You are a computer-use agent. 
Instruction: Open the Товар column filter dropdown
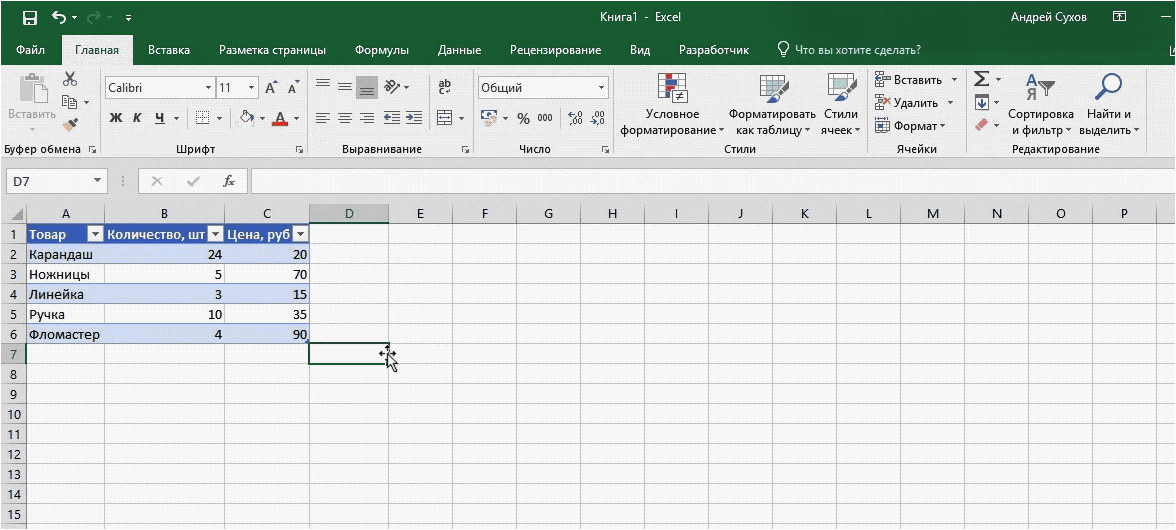[95, 235]
